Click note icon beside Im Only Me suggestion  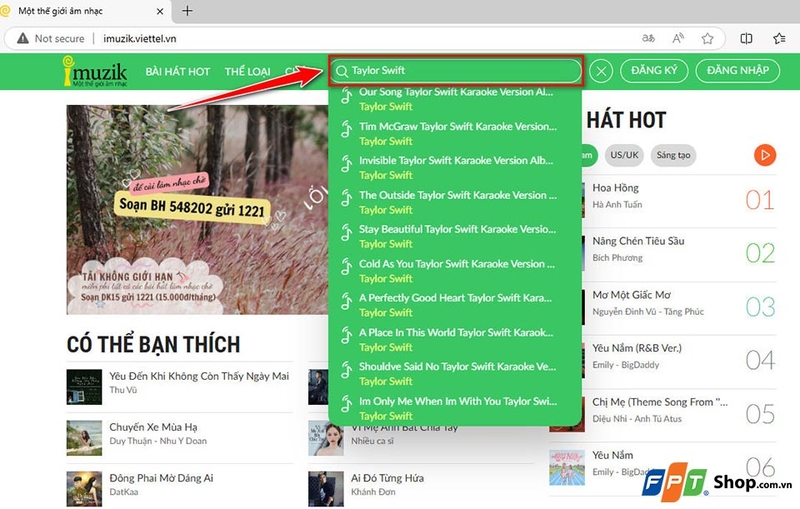click(x=346, y=404)
